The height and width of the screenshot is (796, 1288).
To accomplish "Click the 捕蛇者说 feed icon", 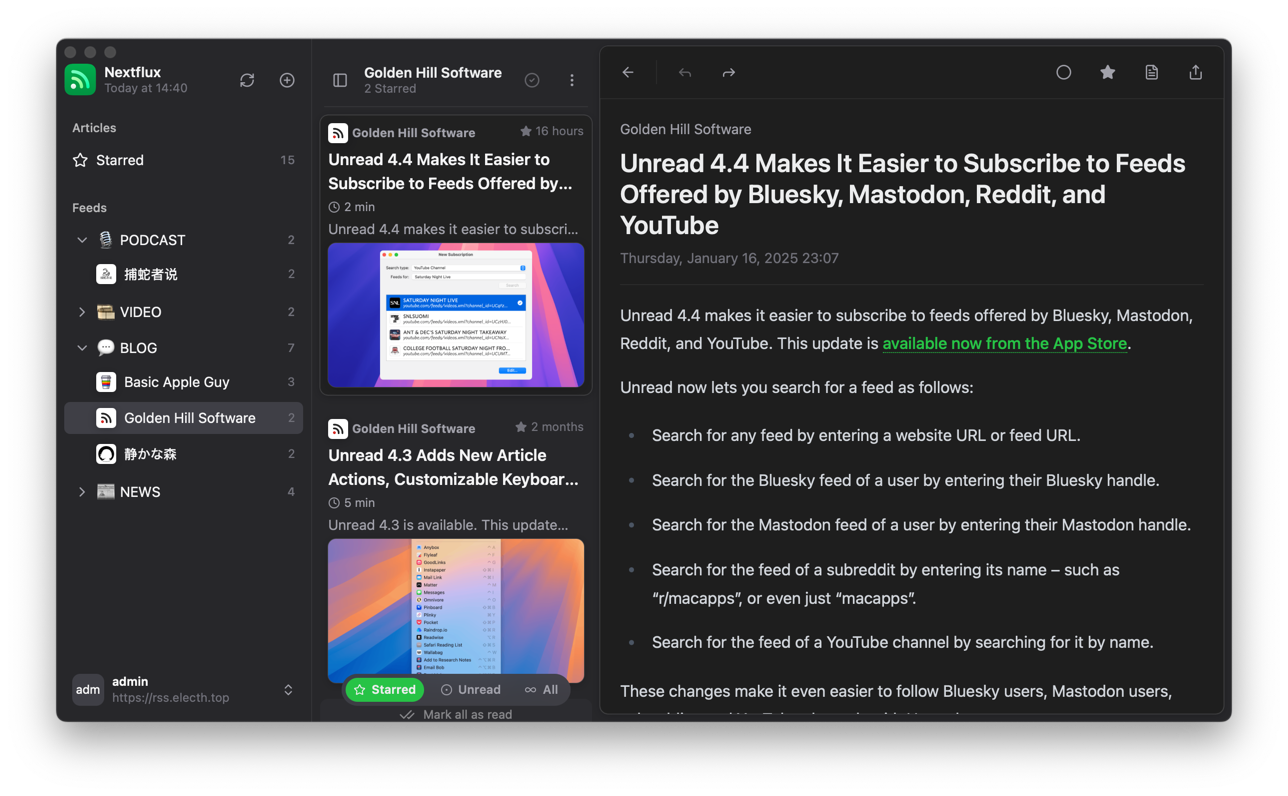I will (x=106, y=274).
